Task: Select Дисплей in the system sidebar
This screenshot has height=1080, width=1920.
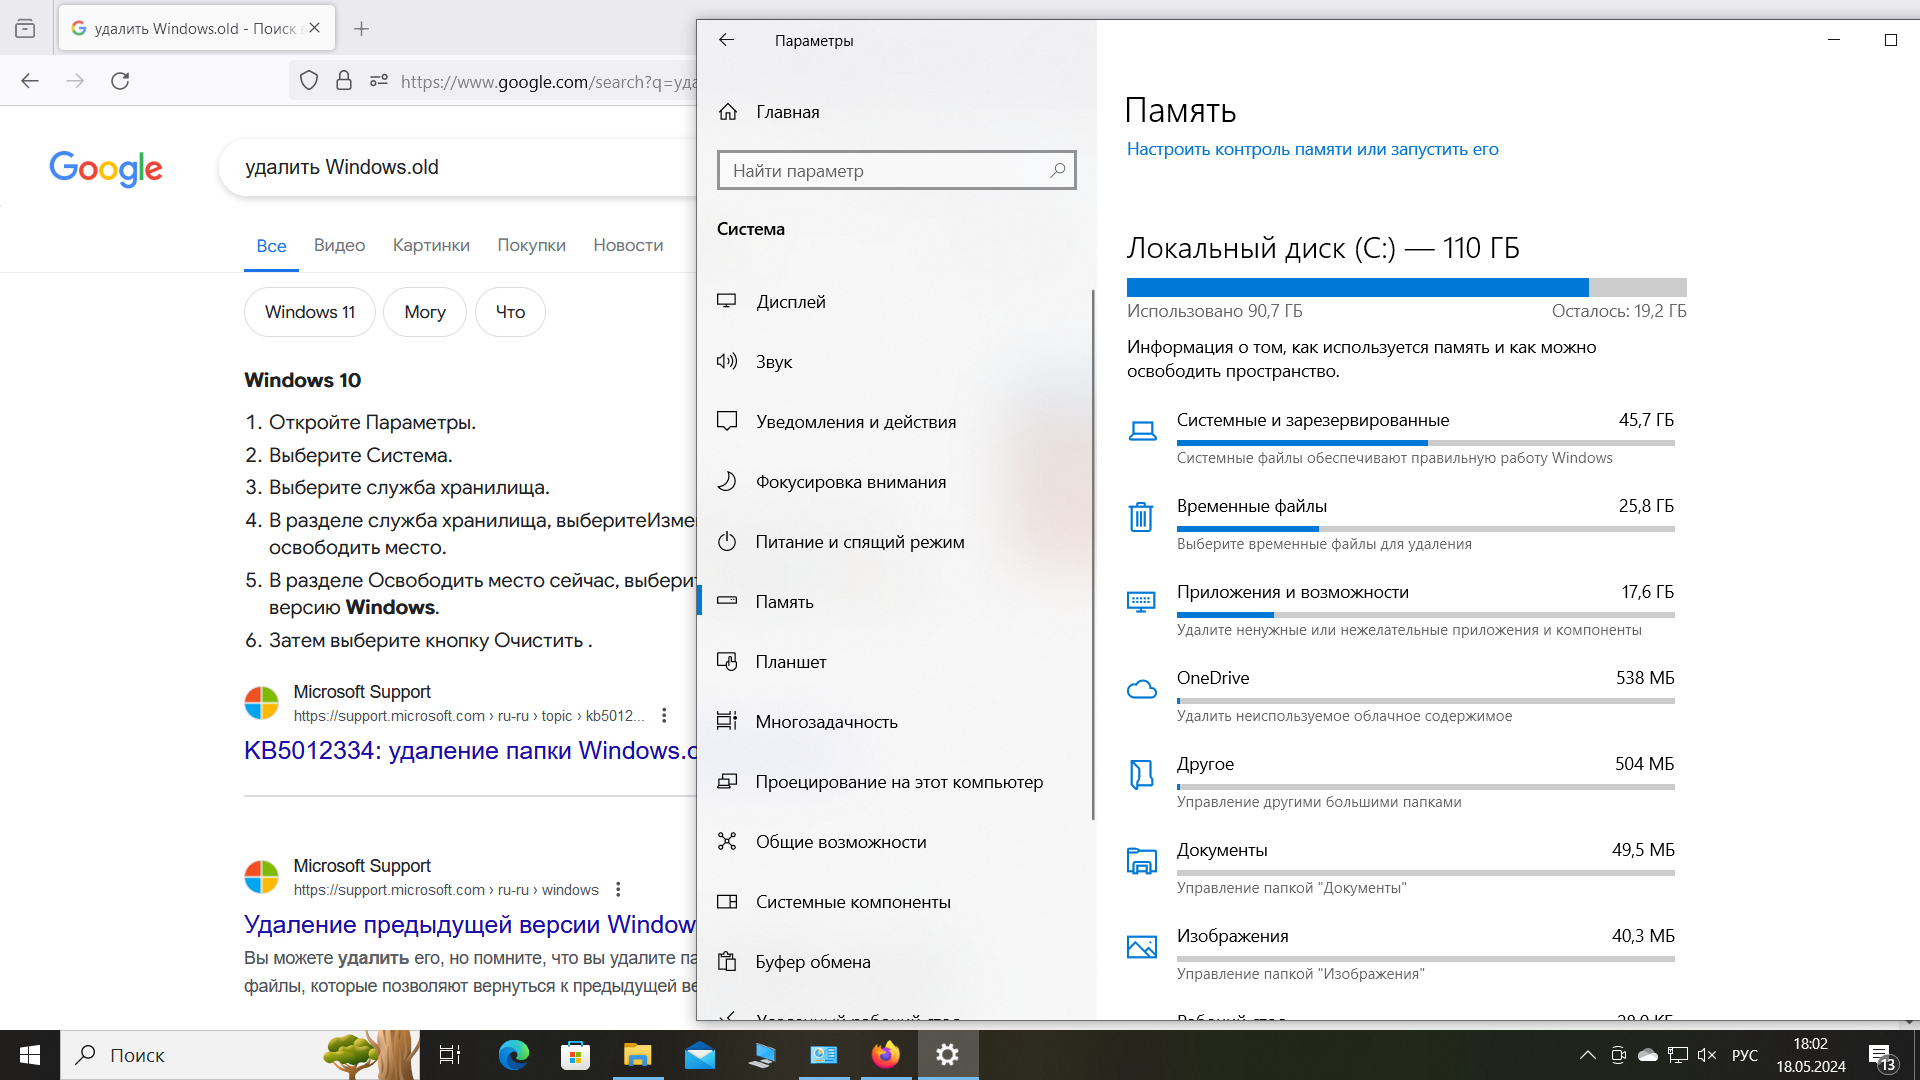Action: (x=790, y=302)
